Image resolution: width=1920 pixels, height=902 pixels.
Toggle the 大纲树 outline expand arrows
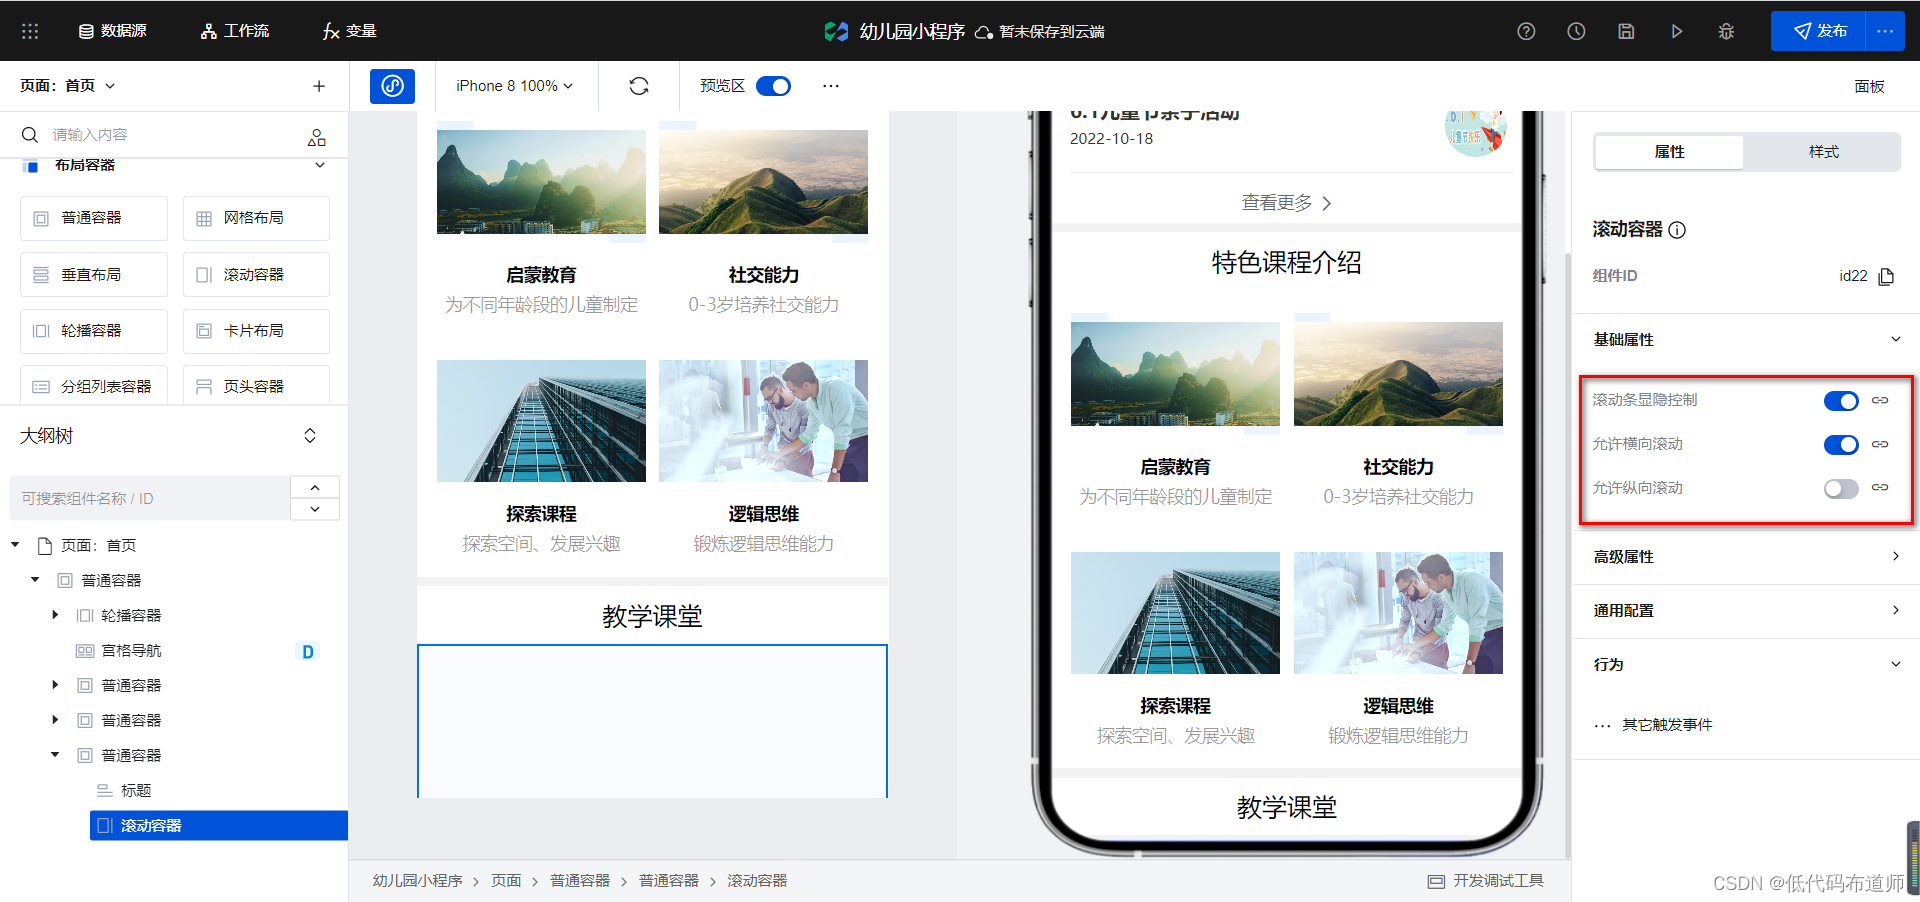pos(310,436)
